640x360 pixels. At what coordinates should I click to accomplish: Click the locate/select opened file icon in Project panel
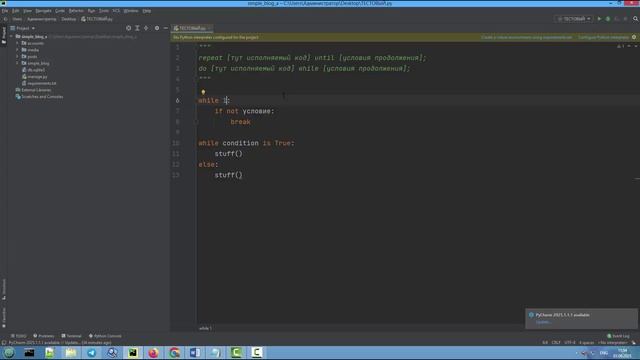click(129, 28)
